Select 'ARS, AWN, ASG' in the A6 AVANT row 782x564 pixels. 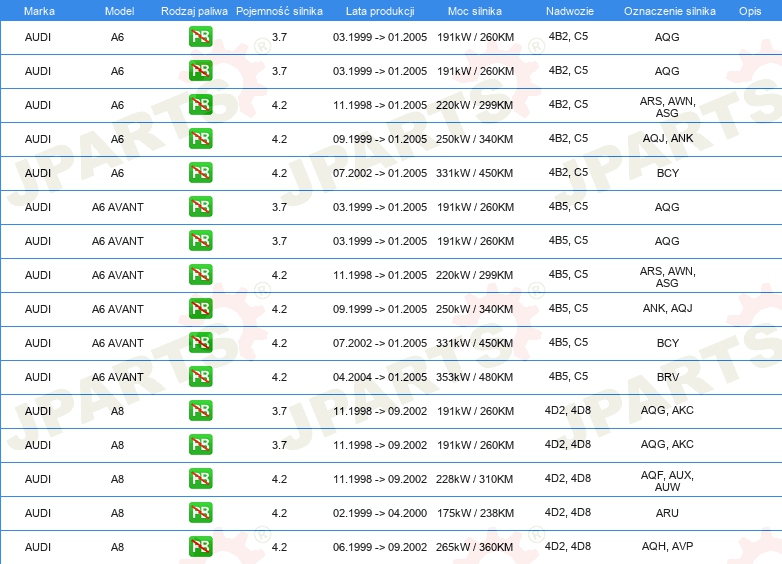(x=667, y=277)
